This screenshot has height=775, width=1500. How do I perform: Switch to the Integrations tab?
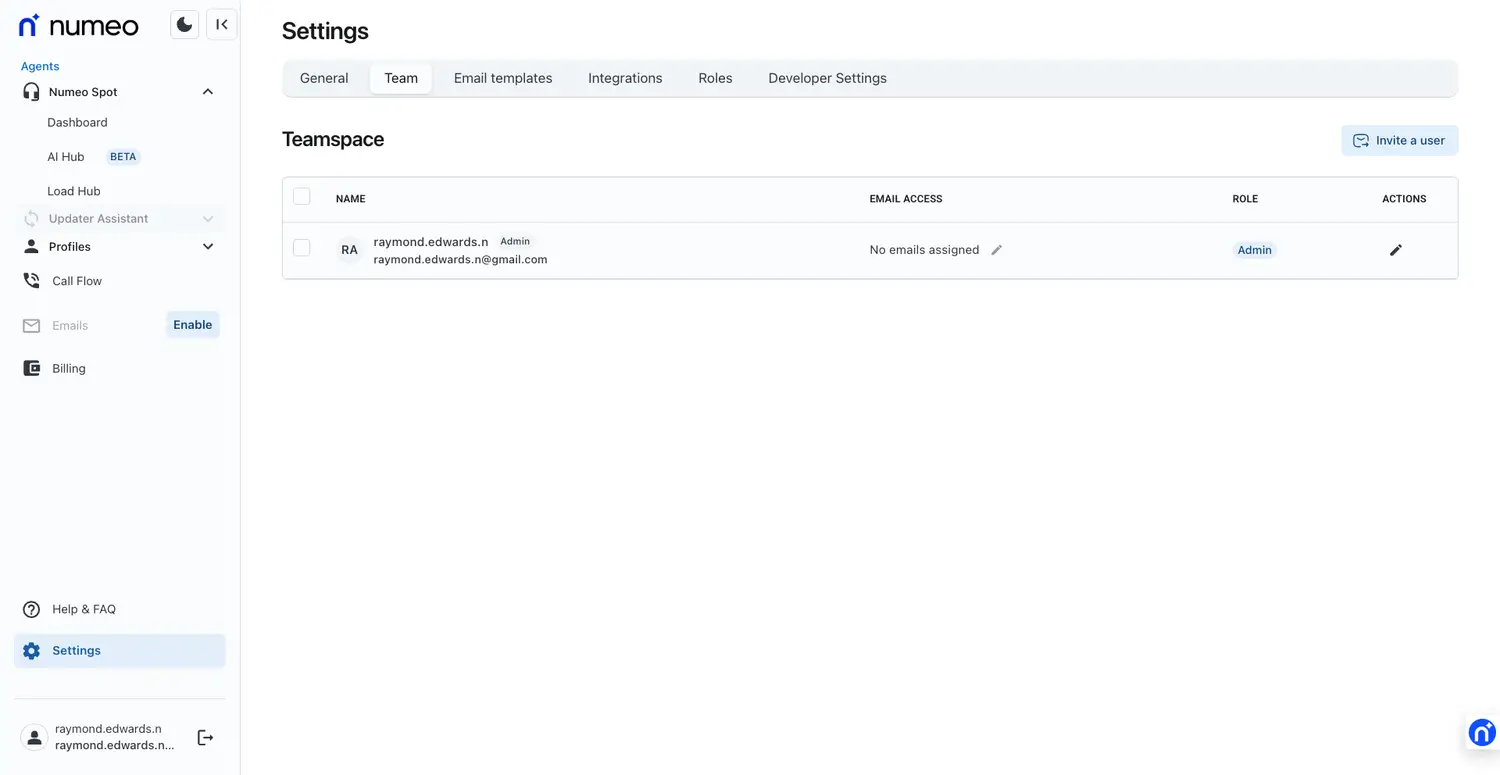coord(625,78)
